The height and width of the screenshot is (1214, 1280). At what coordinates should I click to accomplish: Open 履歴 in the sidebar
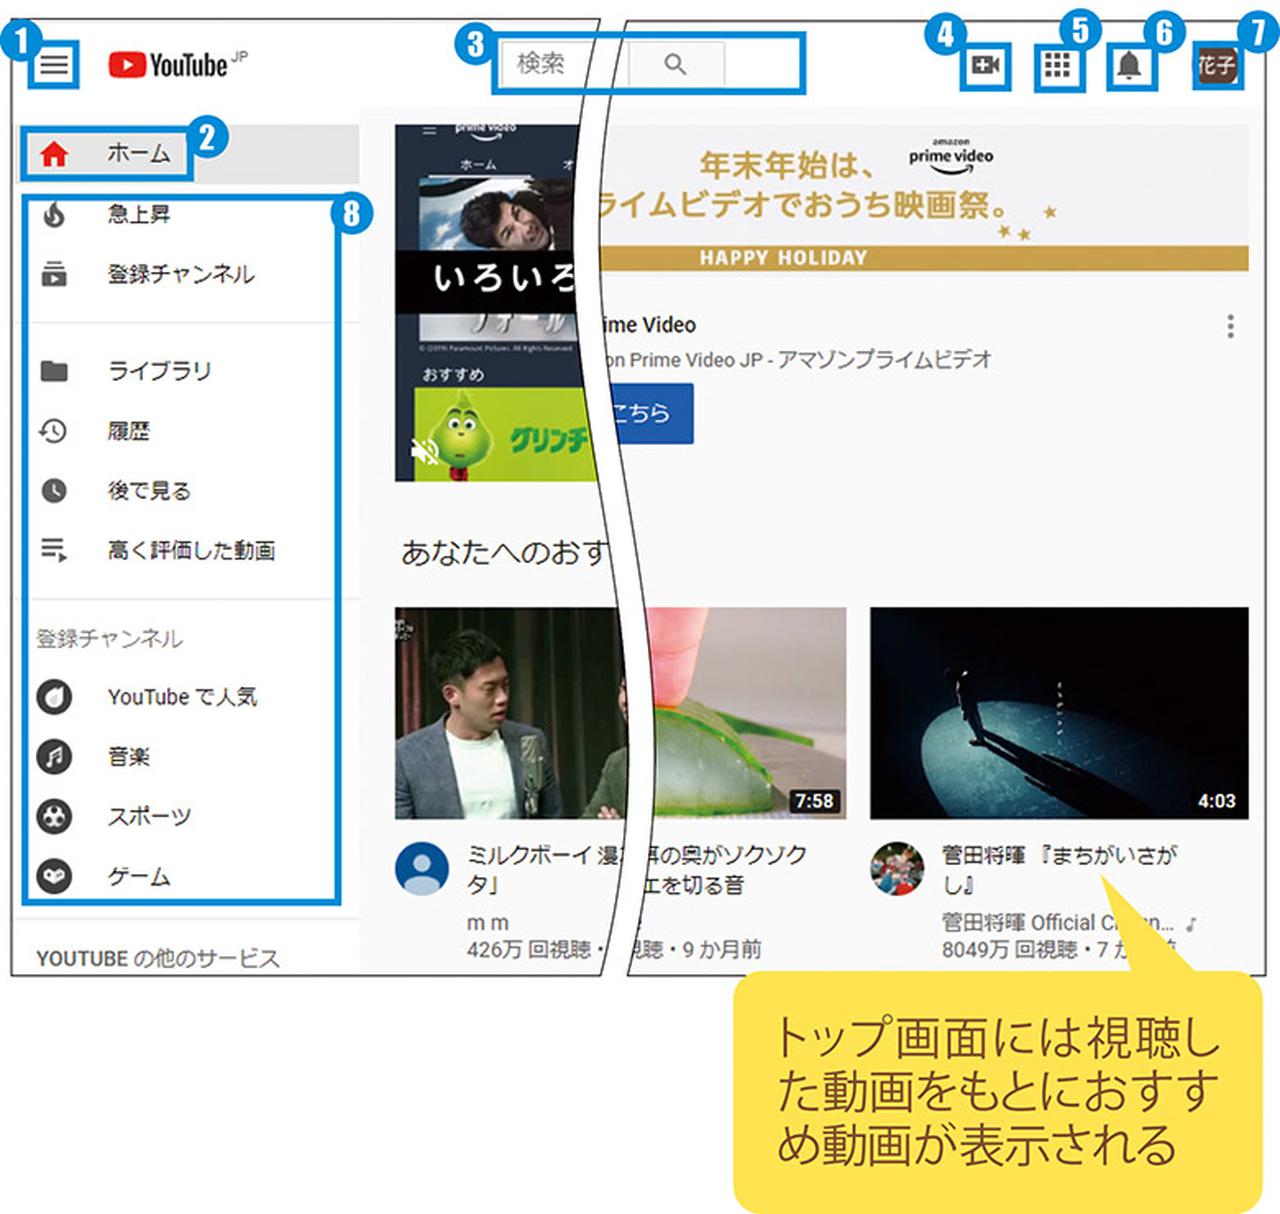129,431
